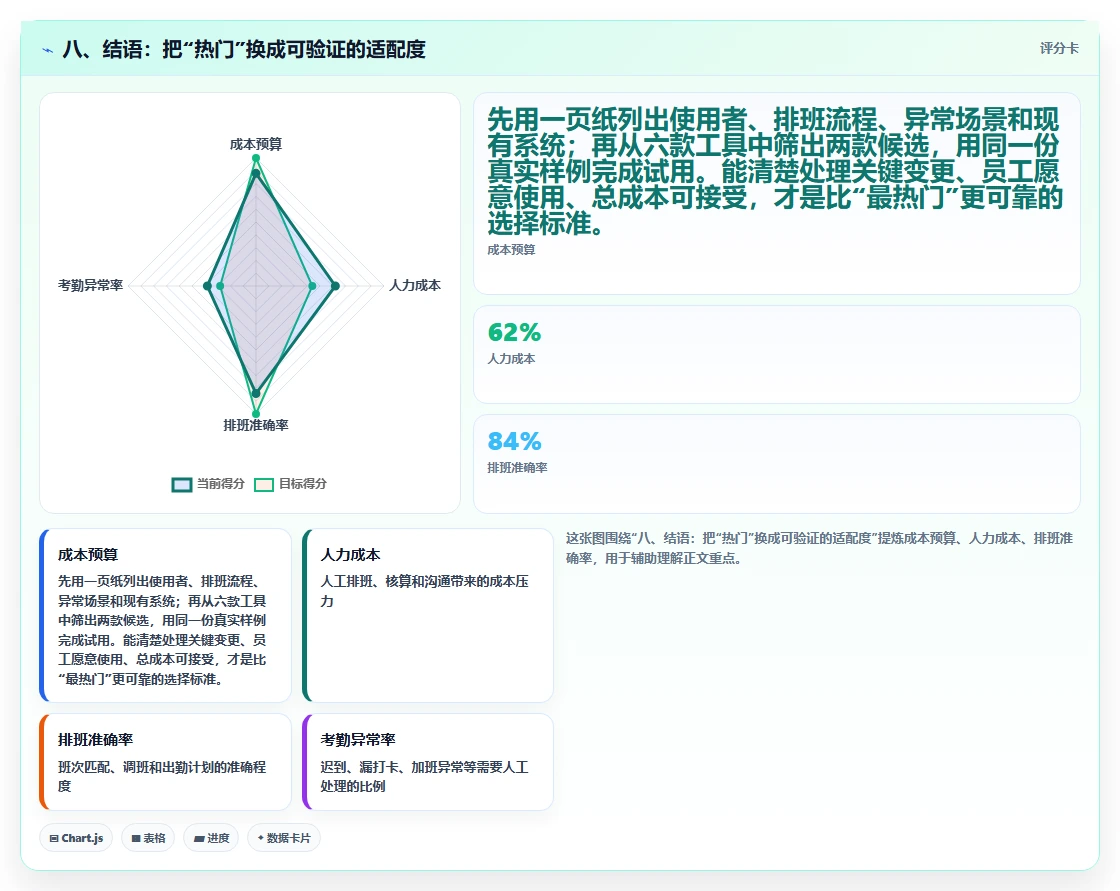Click the header title 八、结语
This screenshot has width=1120, height=891.
point(244,49)
